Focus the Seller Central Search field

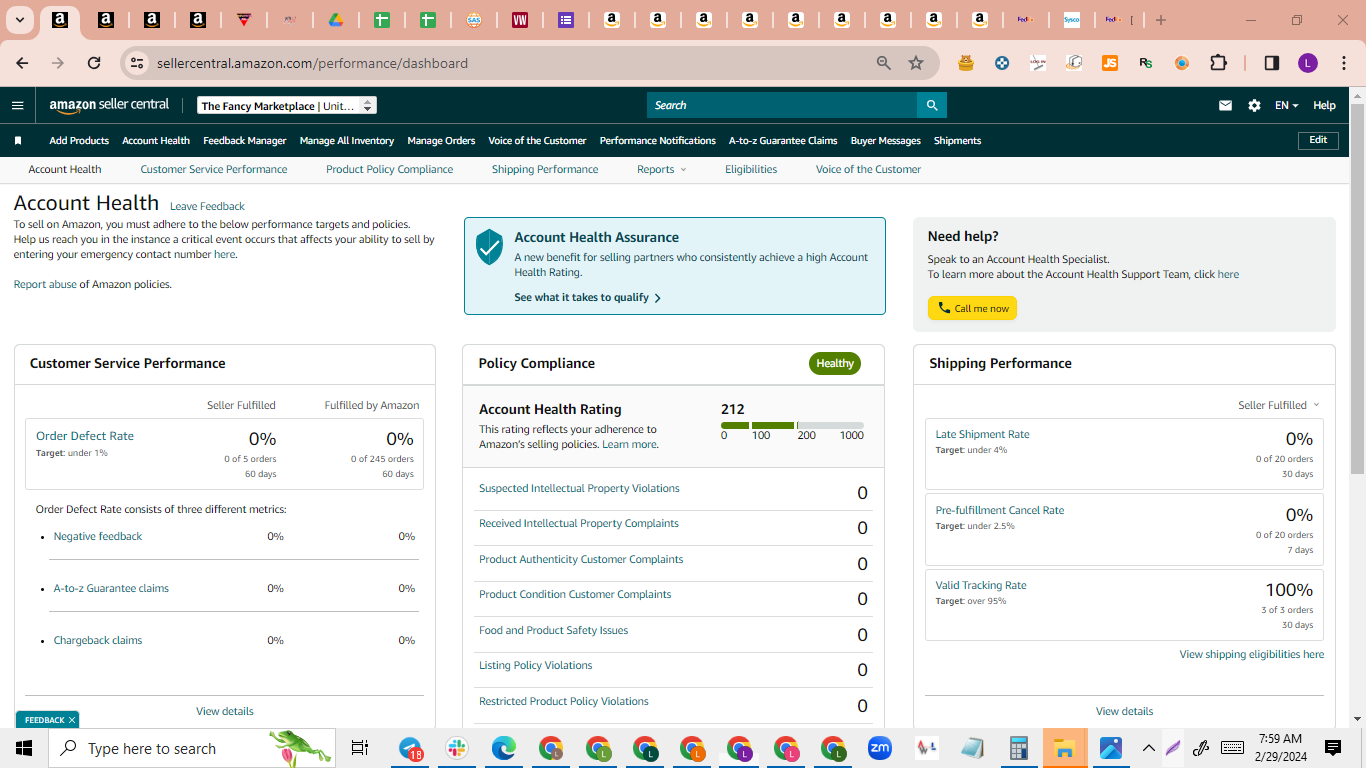pyautogui.click(x=782, y=105)
